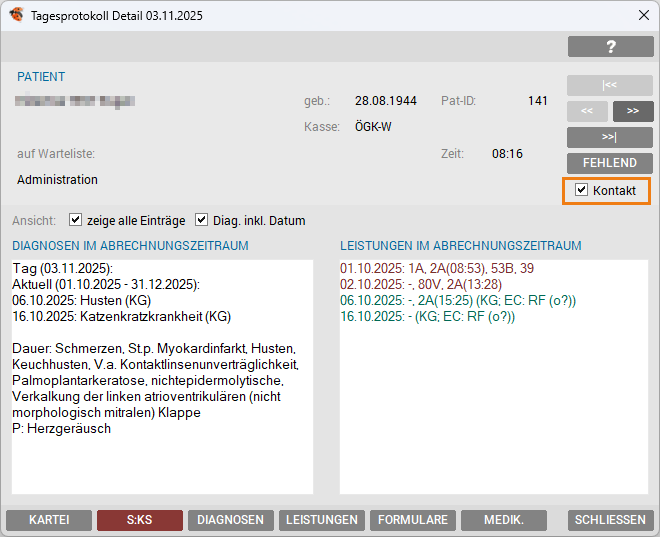Open the FORMULARE section
Viewport: 660px width, 537px height.
[412, 520]
